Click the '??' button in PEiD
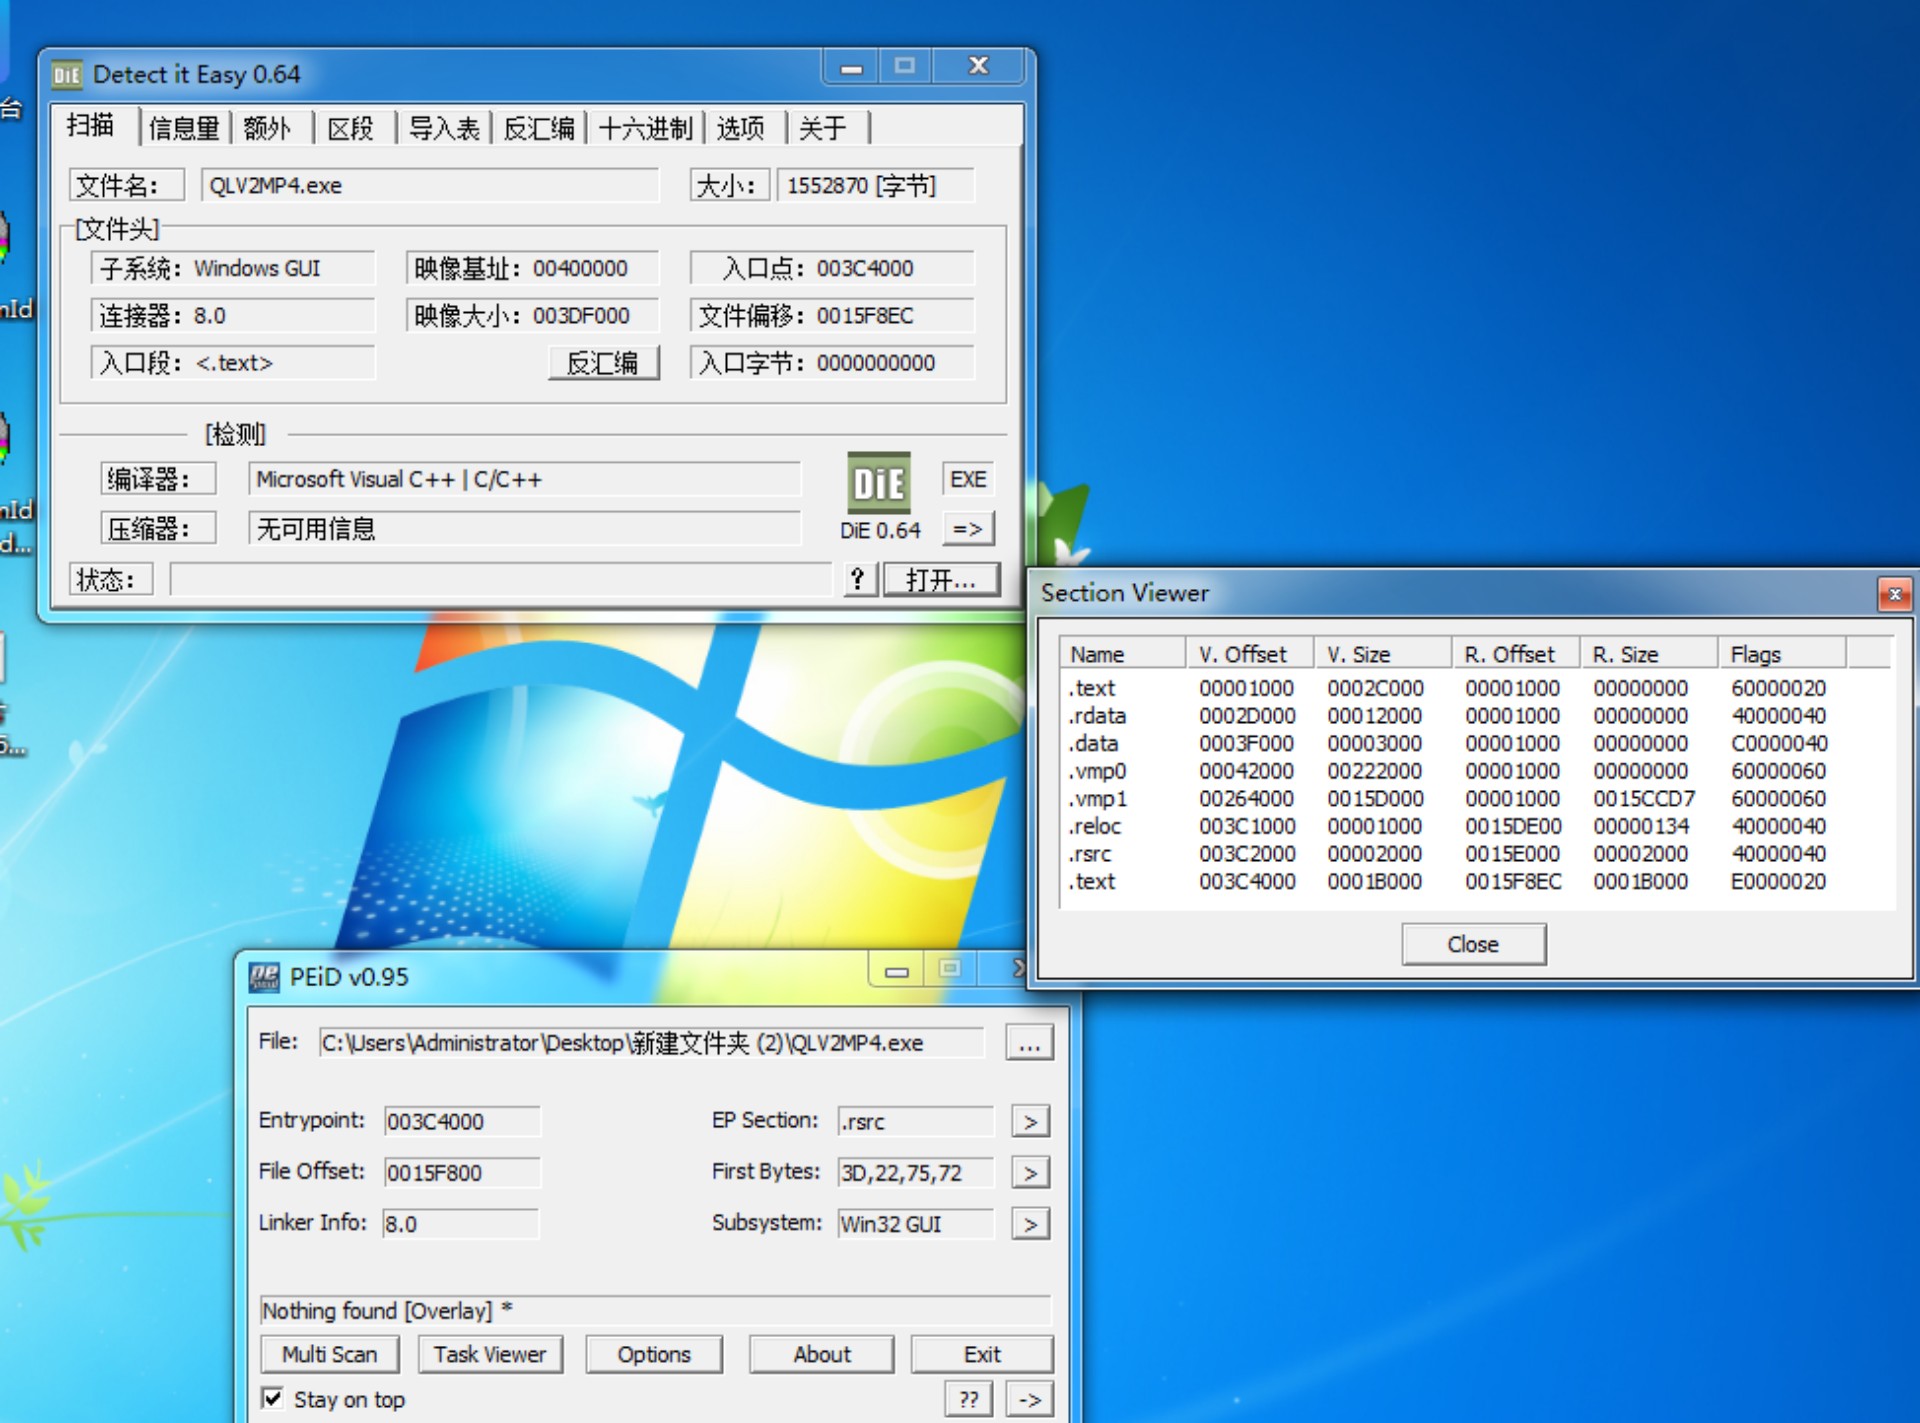 968,1399
